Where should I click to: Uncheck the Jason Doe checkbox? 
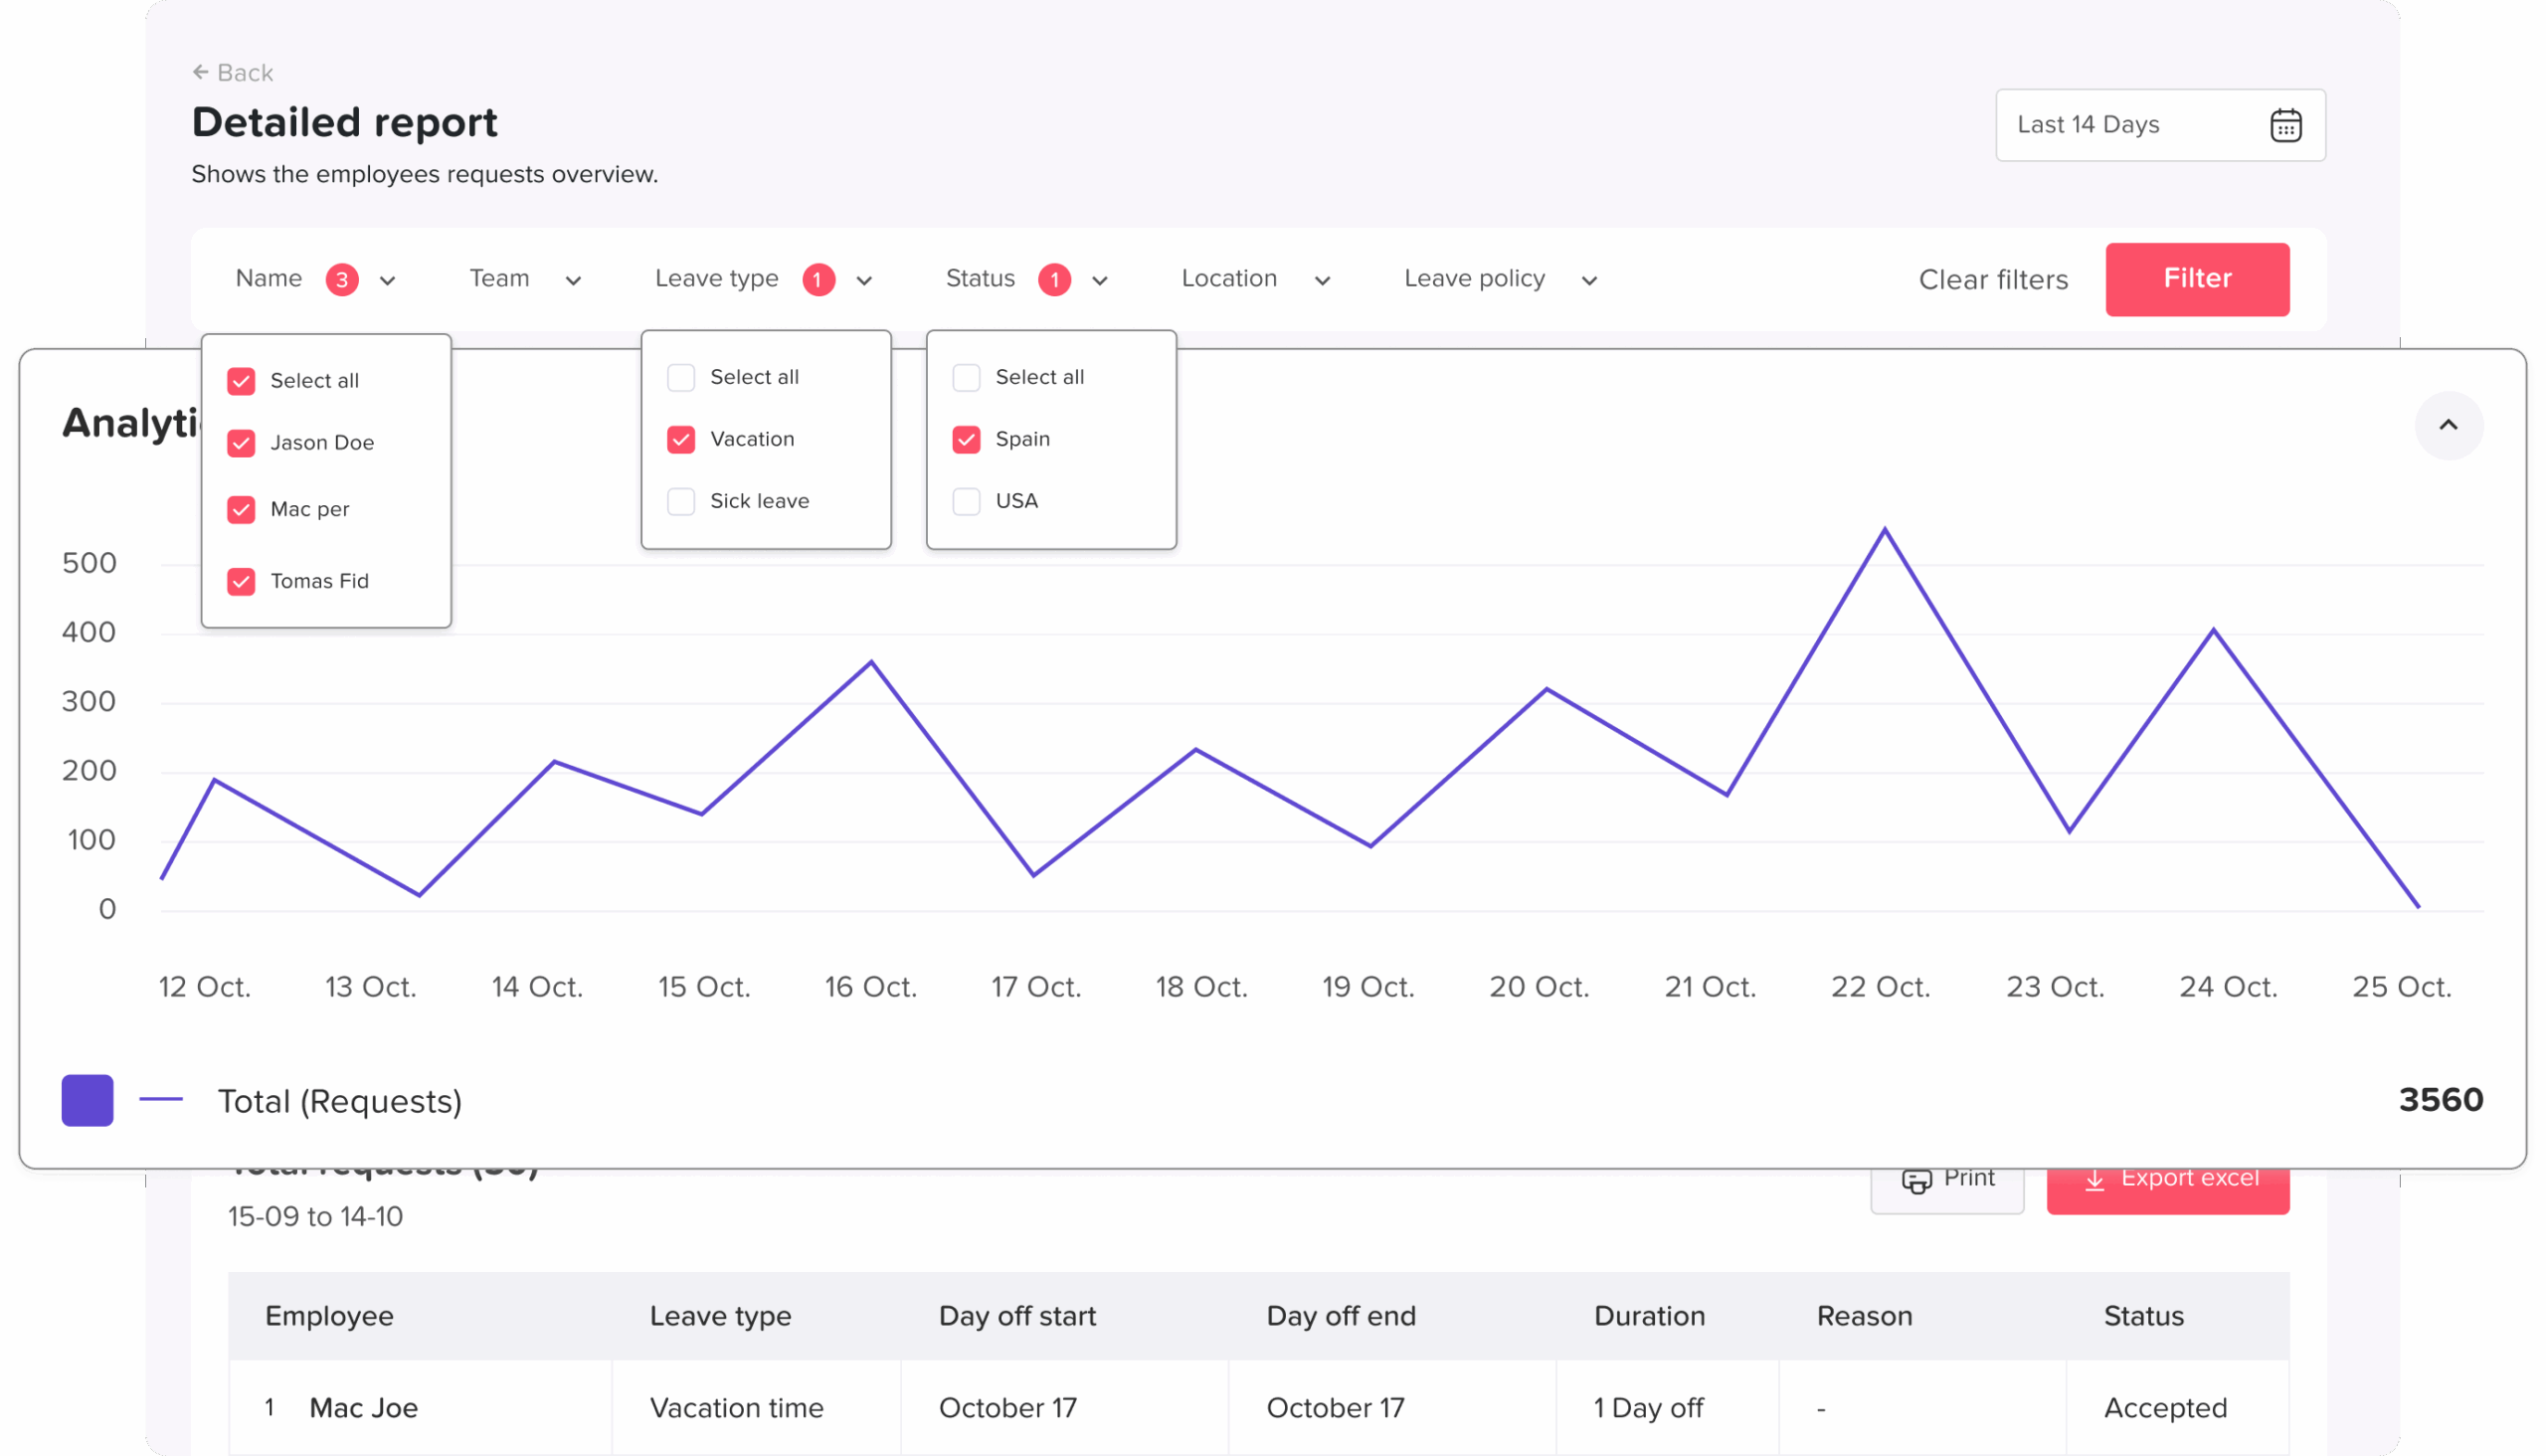pos(241,443)
